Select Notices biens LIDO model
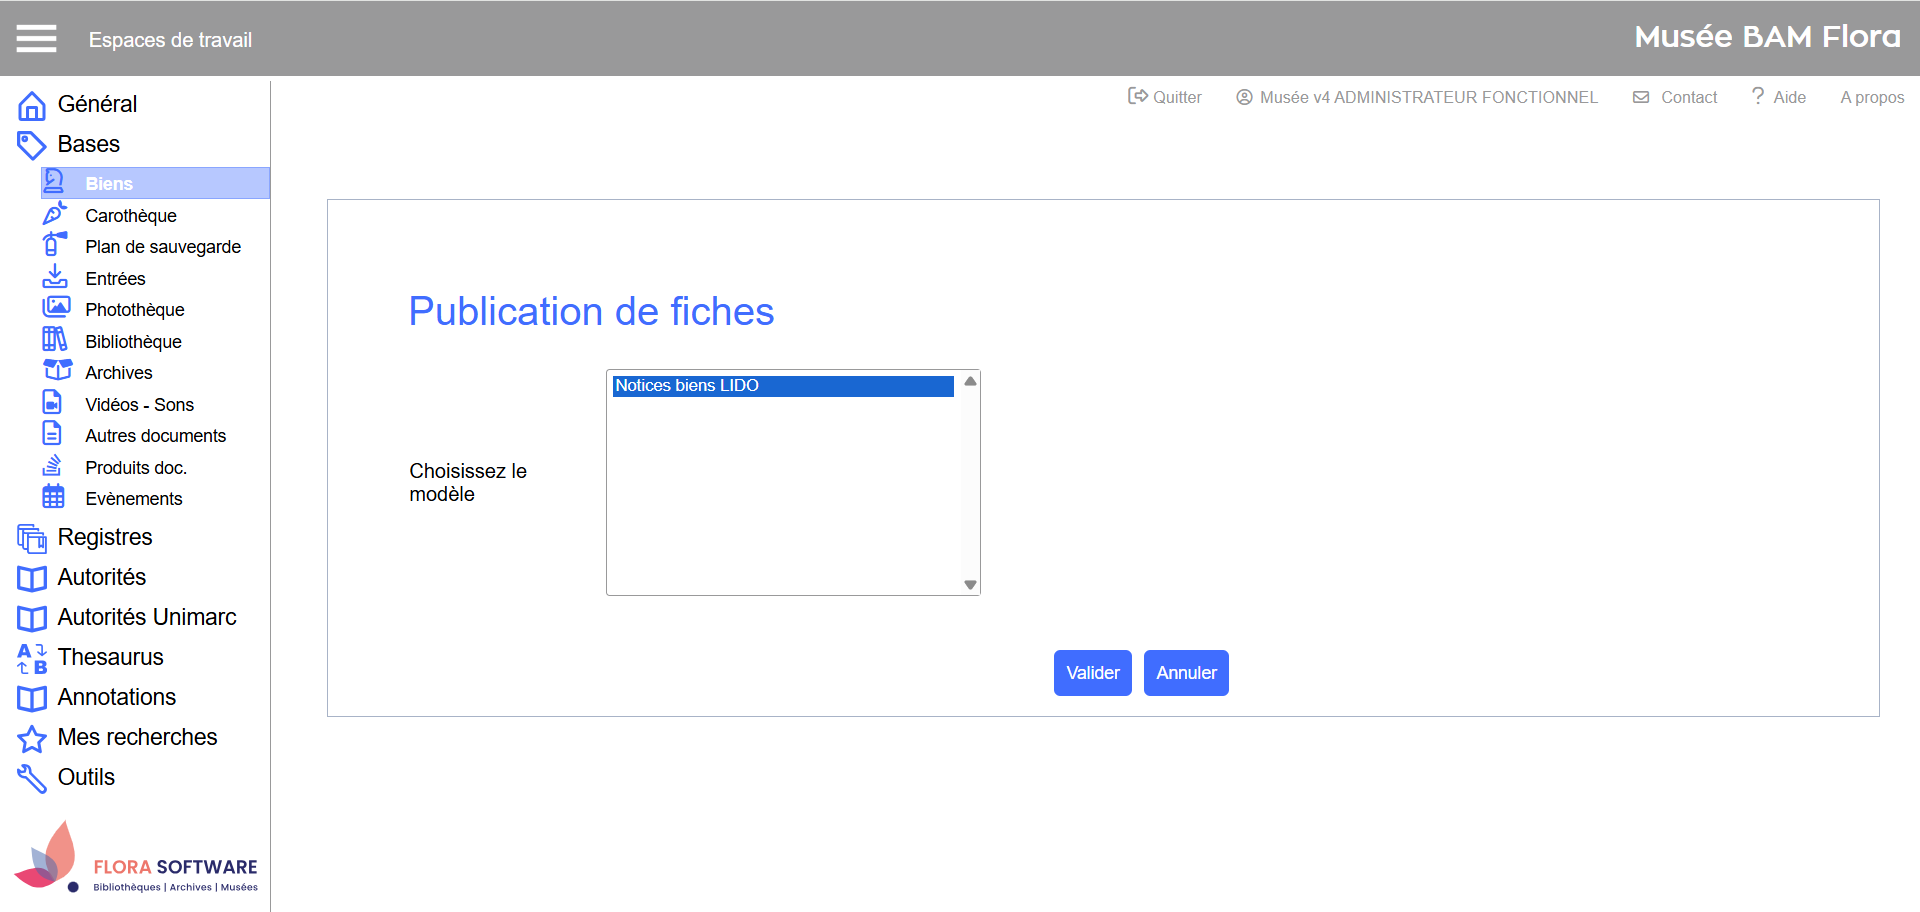1920x912 pixels. (782, 386)
